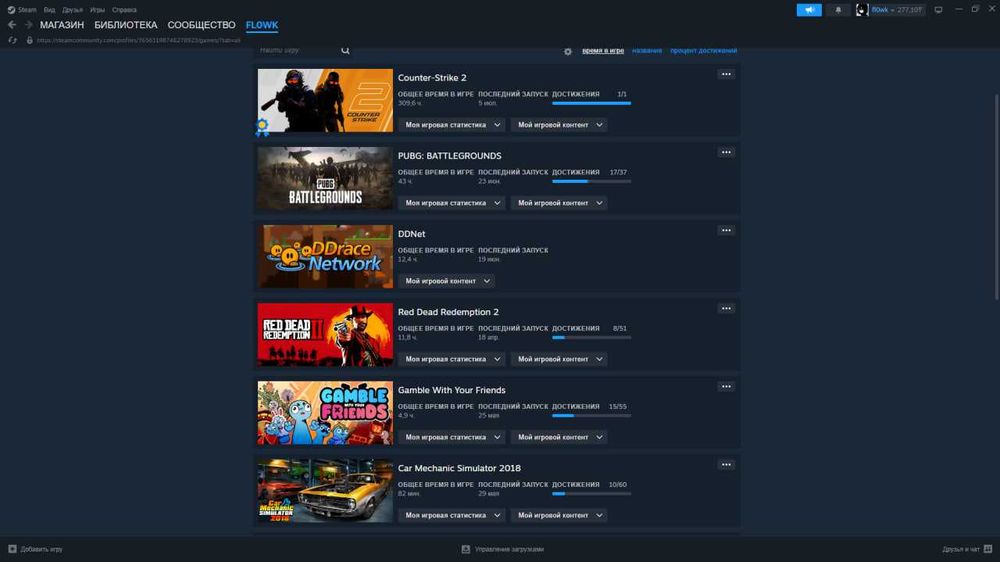Open the notifications bell
The image size is (1000, 562).
pos(838,10)
